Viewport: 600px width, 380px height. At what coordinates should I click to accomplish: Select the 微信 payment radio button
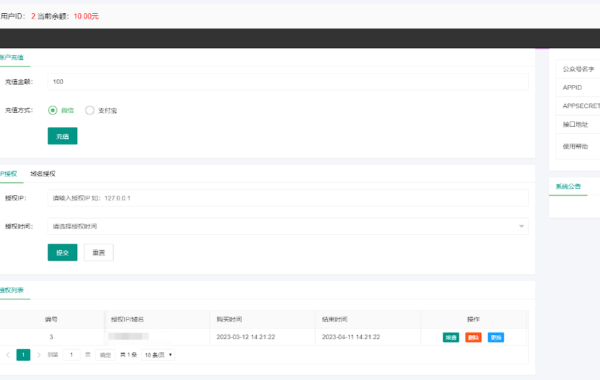[x=53, y=110]
